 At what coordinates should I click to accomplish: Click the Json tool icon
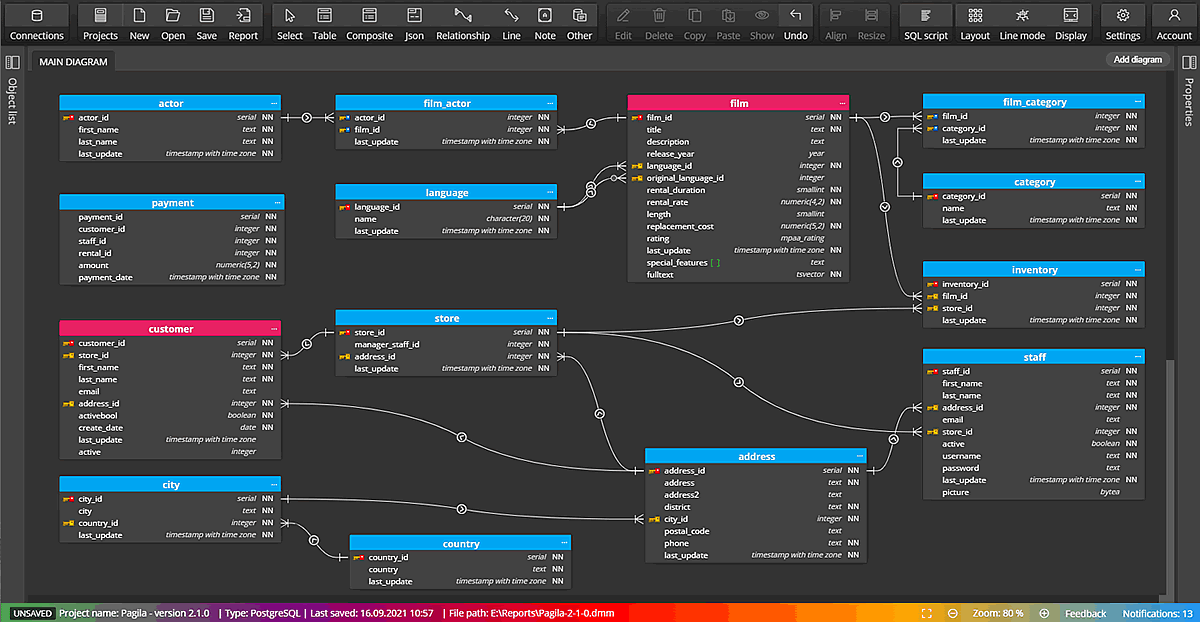click(x=414, y=16)
